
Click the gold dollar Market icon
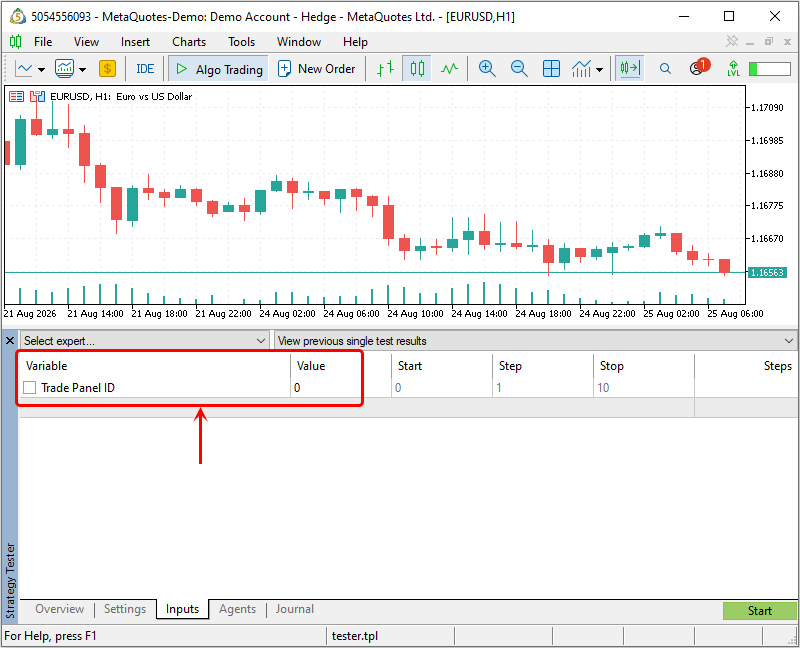(x=107, y=68)
